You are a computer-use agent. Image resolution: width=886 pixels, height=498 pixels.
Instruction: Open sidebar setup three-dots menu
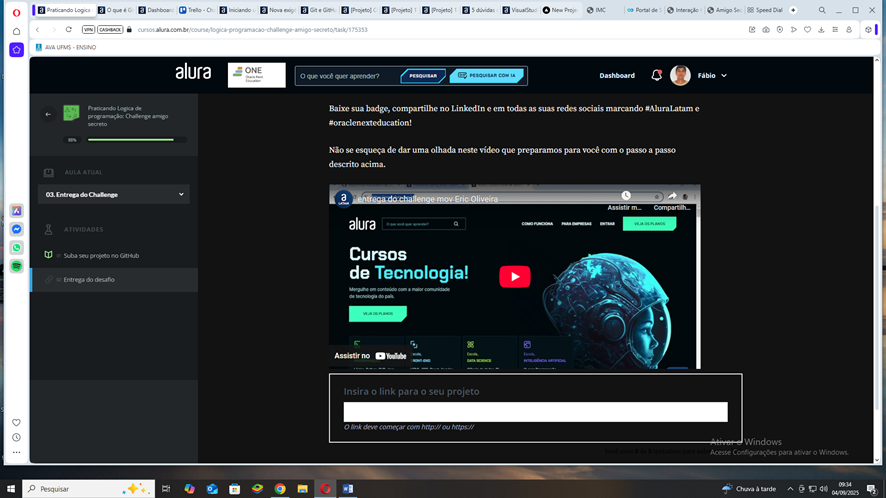point(16,452)
